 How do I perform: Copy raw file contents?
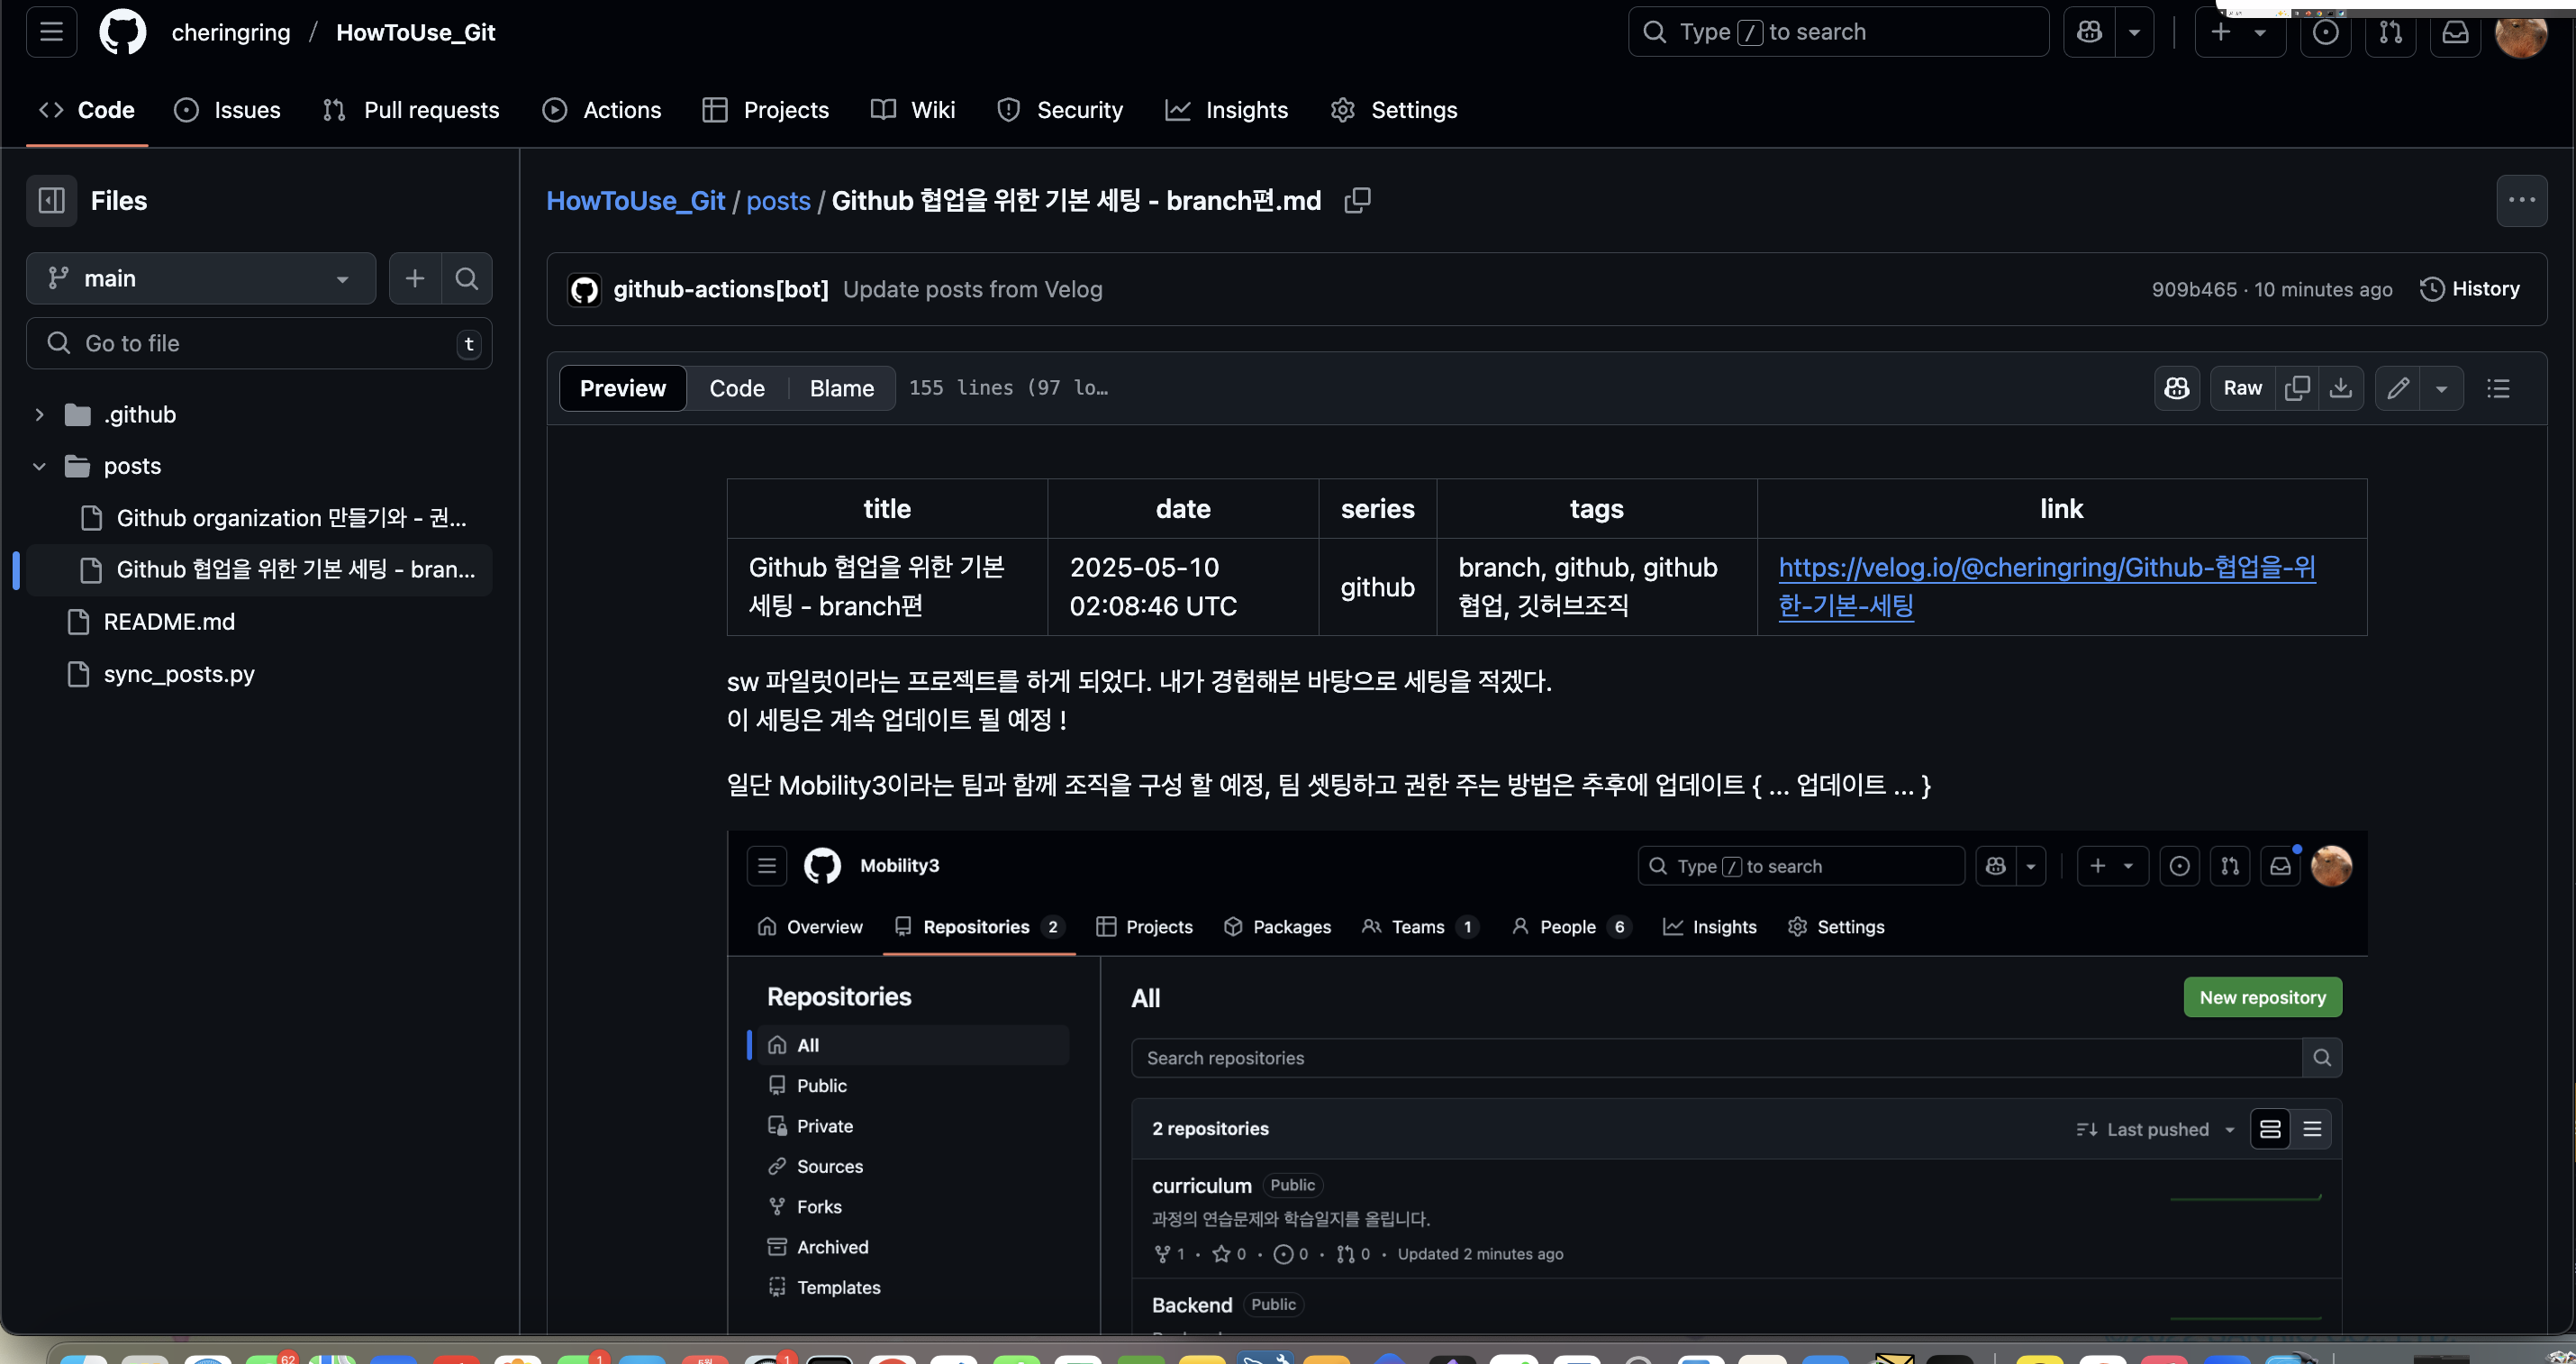coord(2297,388)
